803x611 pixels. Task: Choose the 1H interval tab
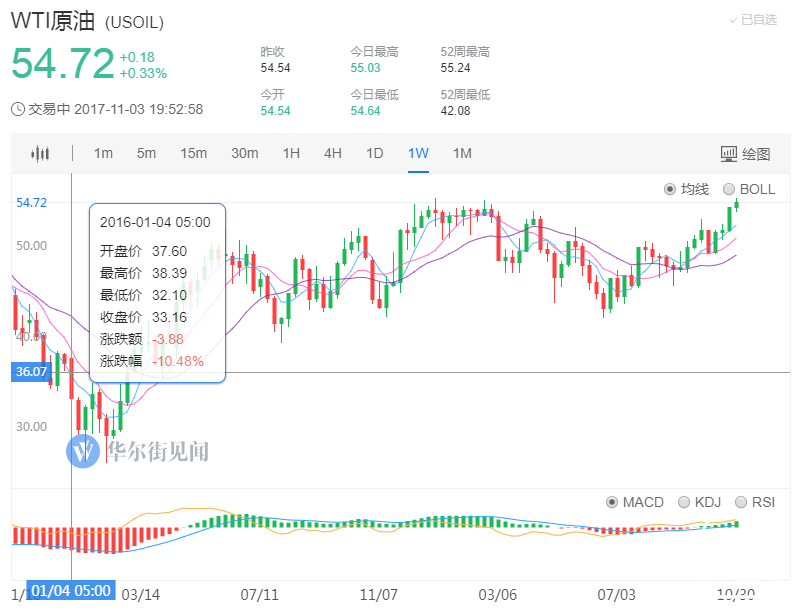click(291, 153)
